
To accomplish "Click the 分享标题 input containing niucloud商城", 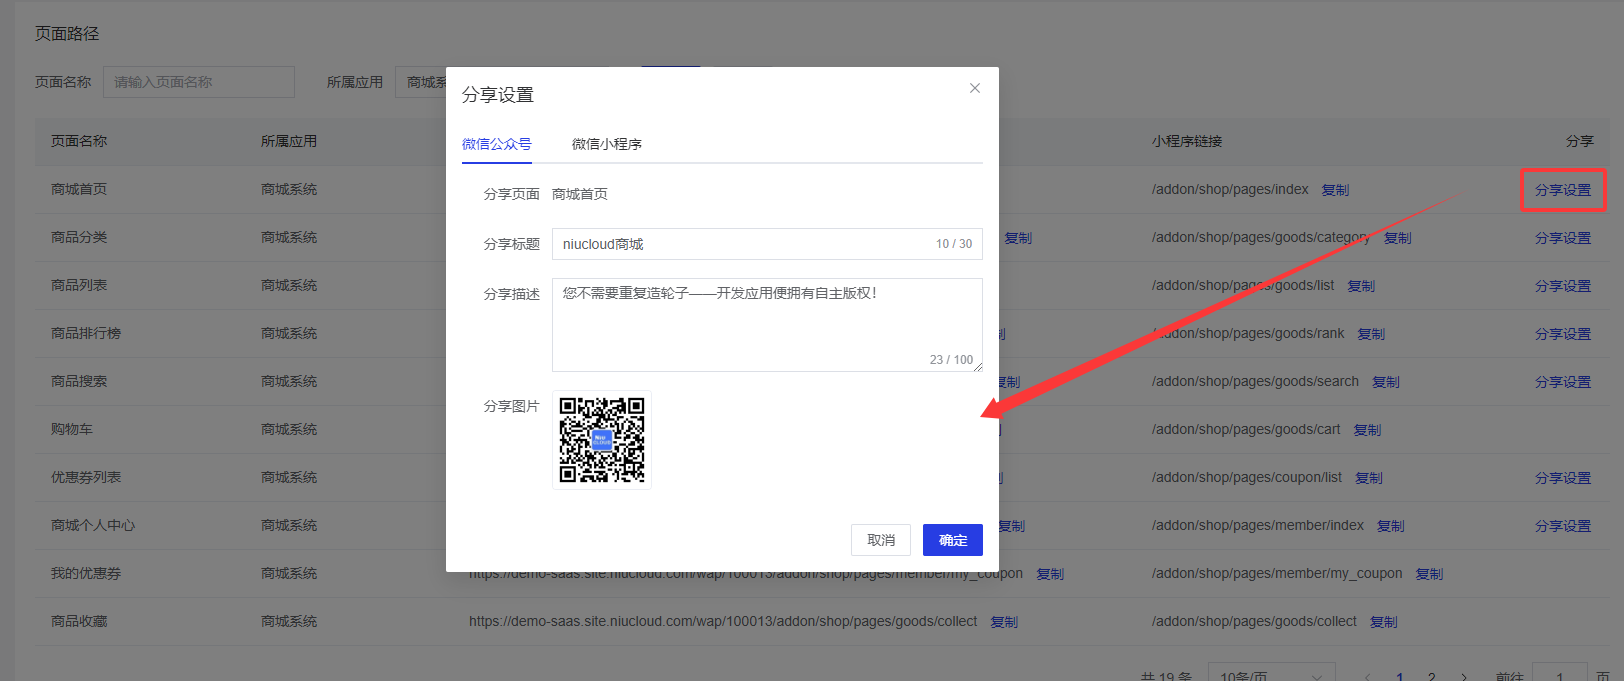I will 740,244.
